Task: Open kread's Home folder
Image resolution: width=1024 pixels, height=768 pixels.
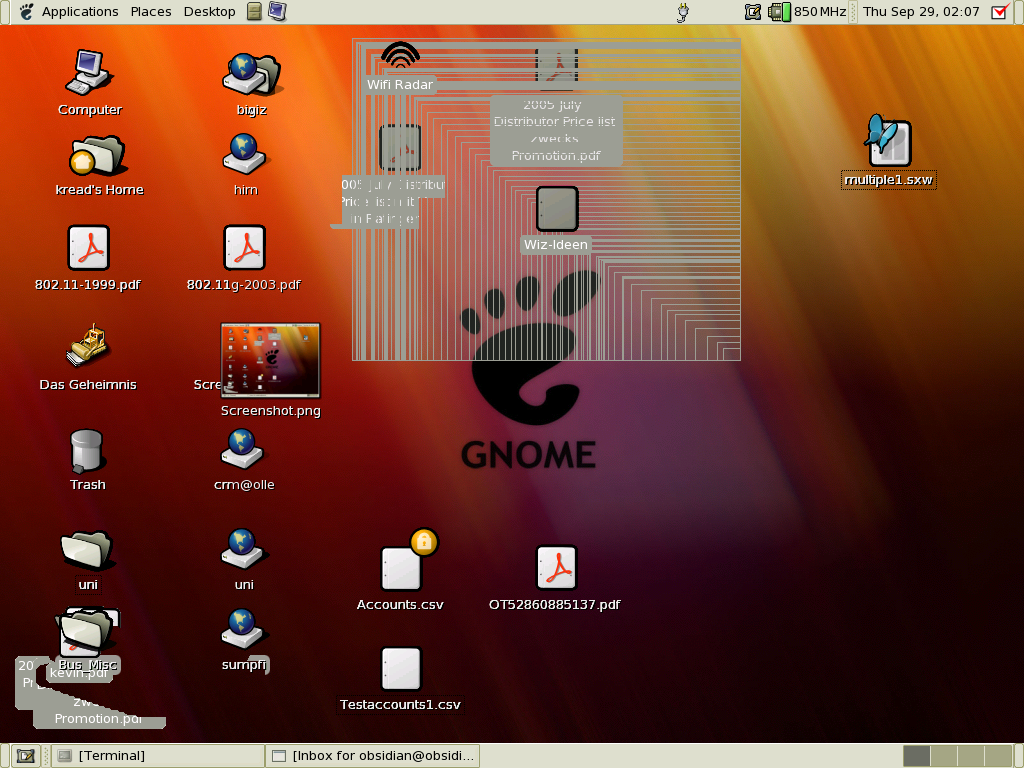Action: pyautogui.click(x=98, y=157)
